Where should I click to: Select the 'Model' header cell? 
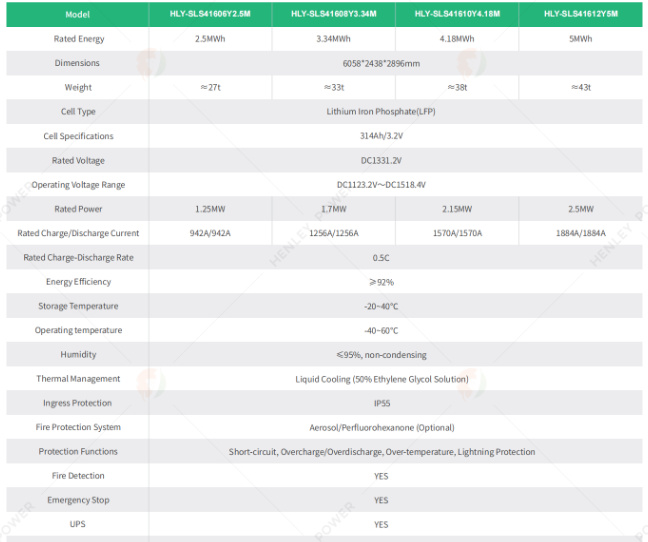pyautogui.click(x=77, y=14)
